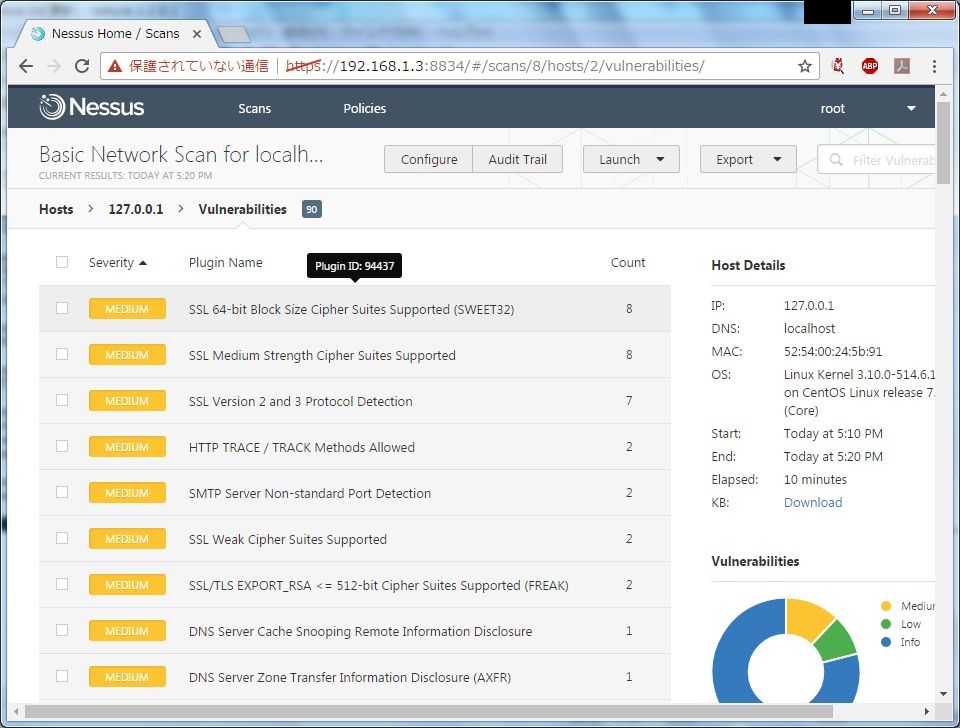Click the Severity sort arrow
The image size is (960, 728).
(x=143, y=263)
